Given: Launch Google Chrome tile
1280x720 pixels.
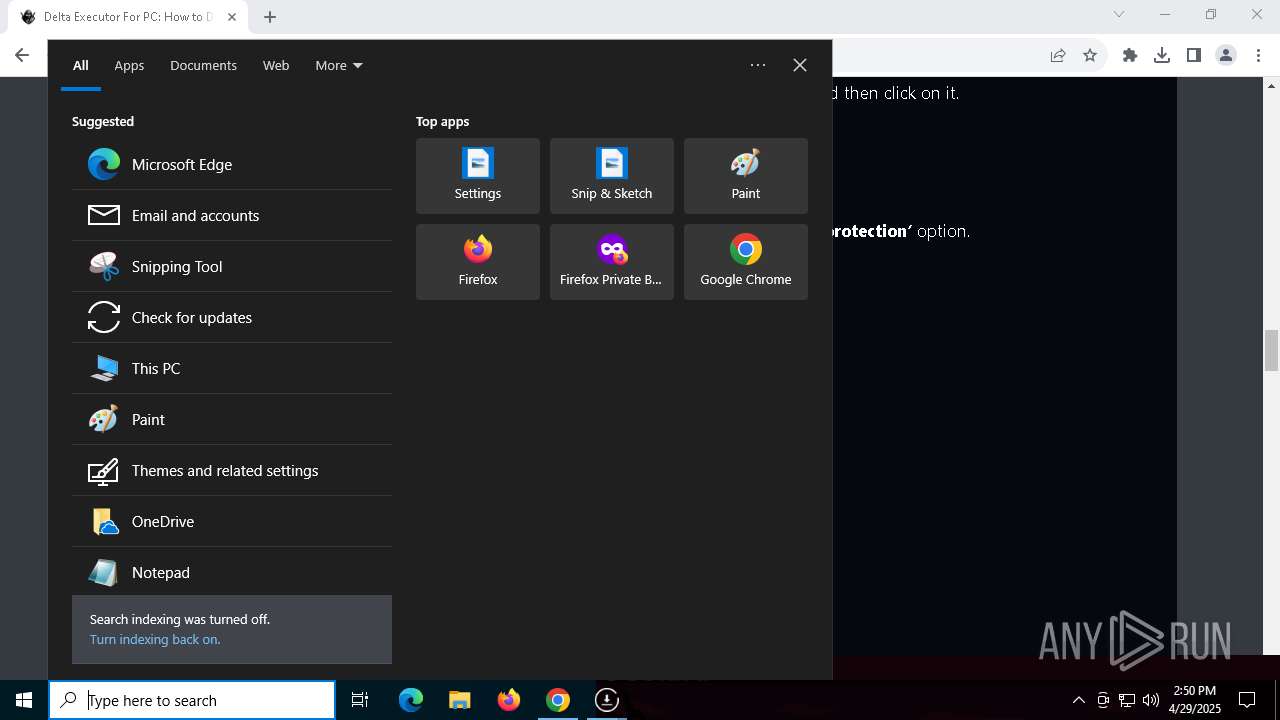Looking at the screenshot, I should pos(746,262).
